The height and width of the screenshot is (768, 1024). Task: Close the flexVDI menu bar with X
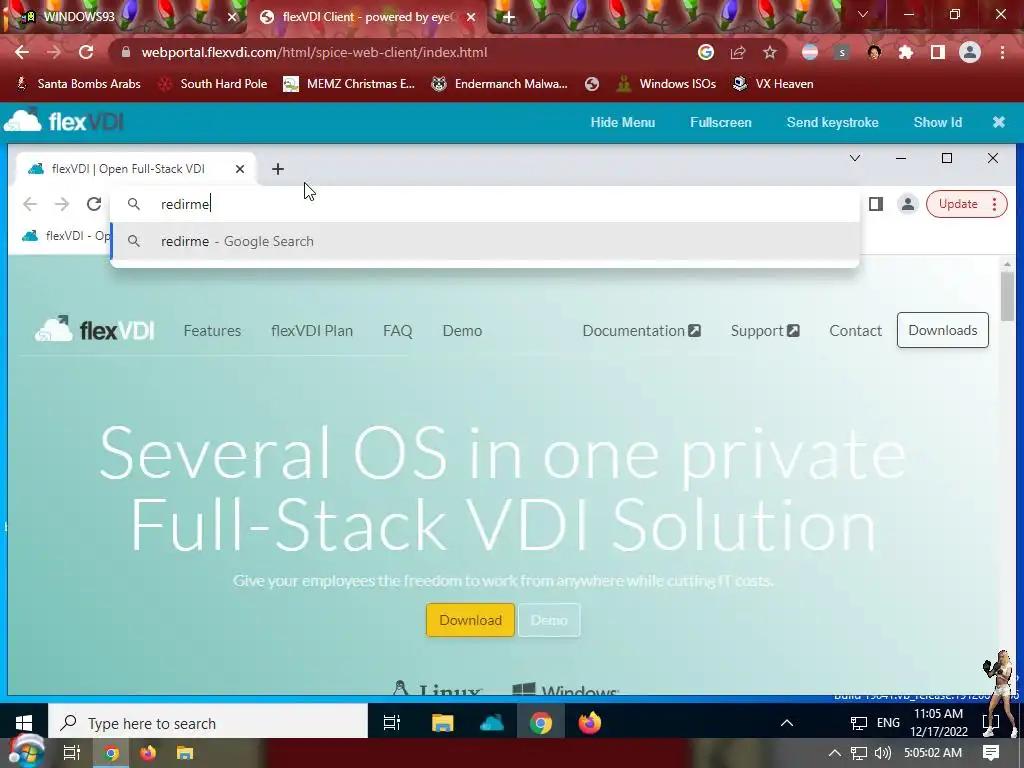point(999,122)
